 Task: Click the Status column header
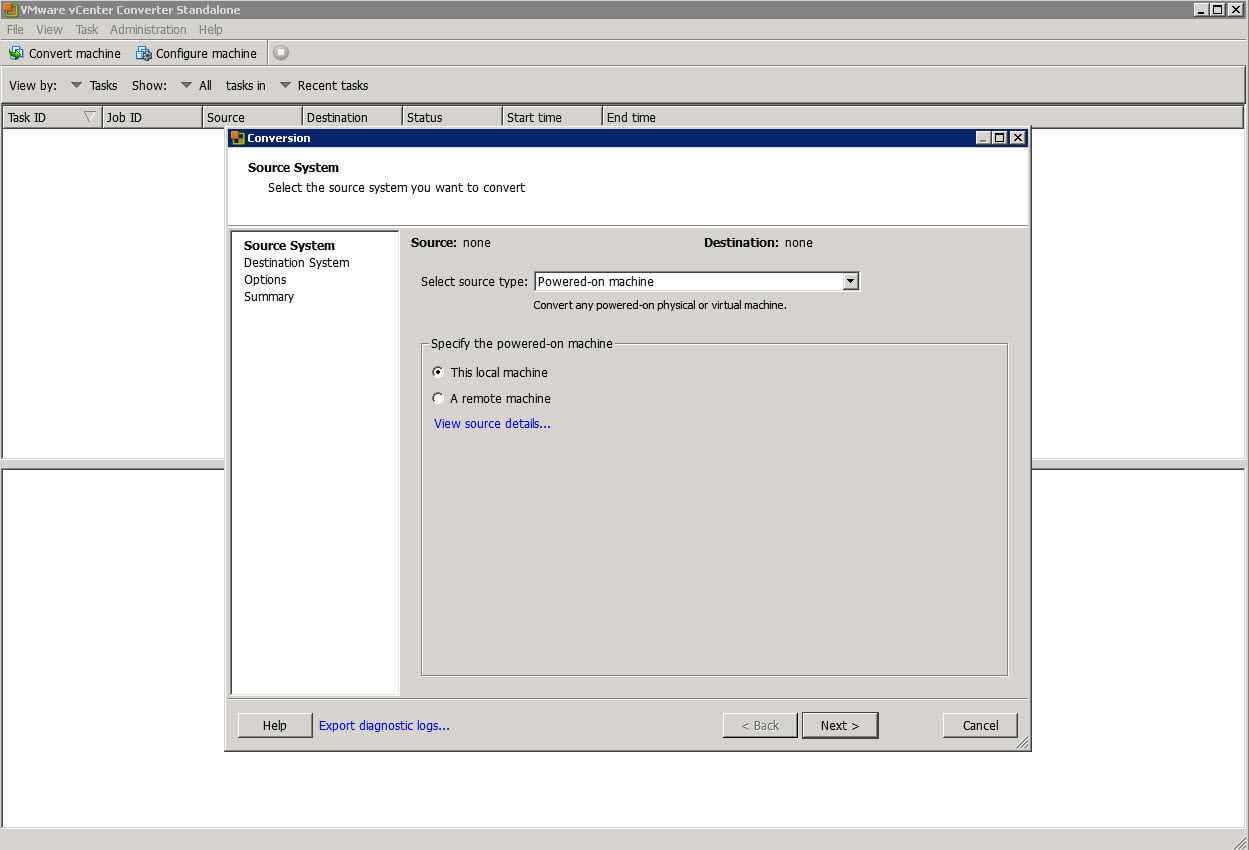[x=450, y=117]
